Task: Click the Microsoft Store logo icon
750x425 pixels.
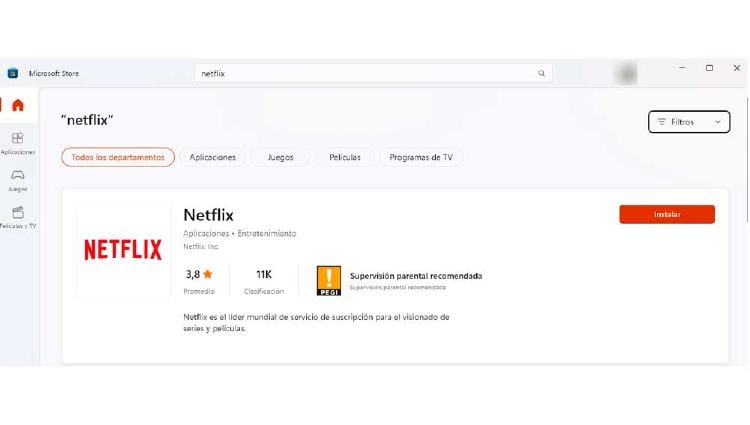Action: [13, 73]
